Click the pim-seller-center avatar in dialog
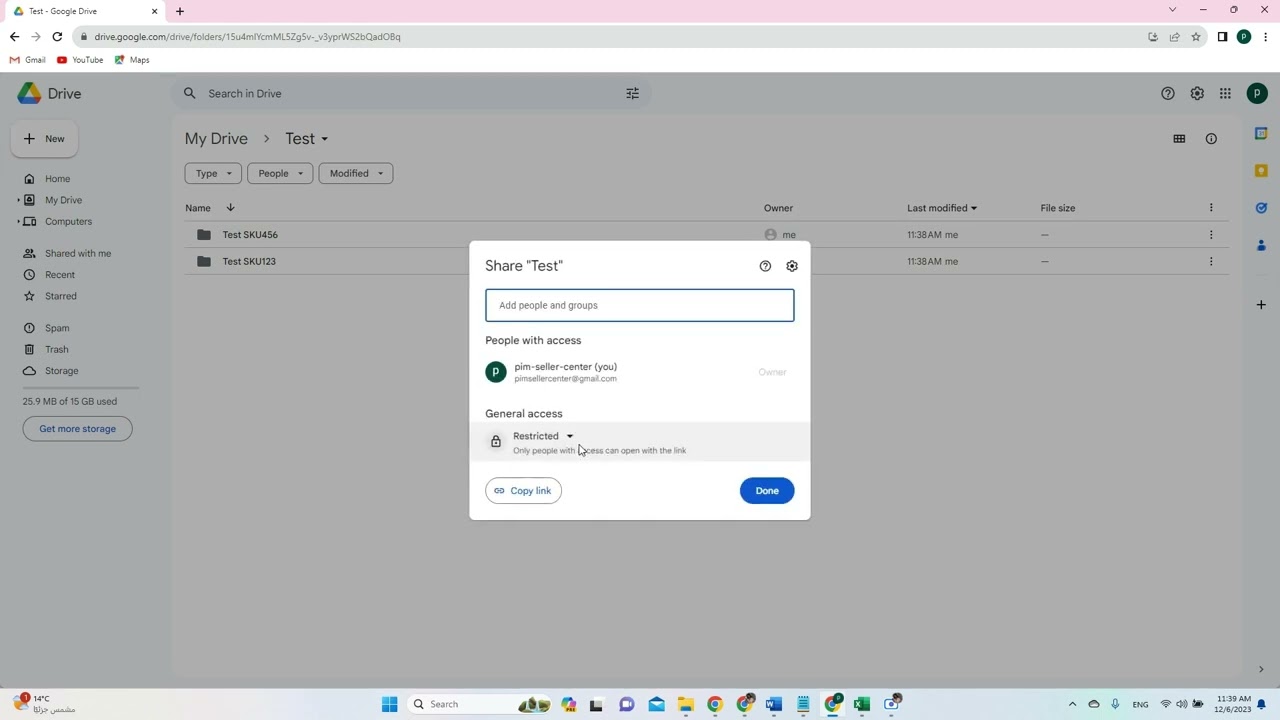1280x720 pixels. tap(496, 372)
